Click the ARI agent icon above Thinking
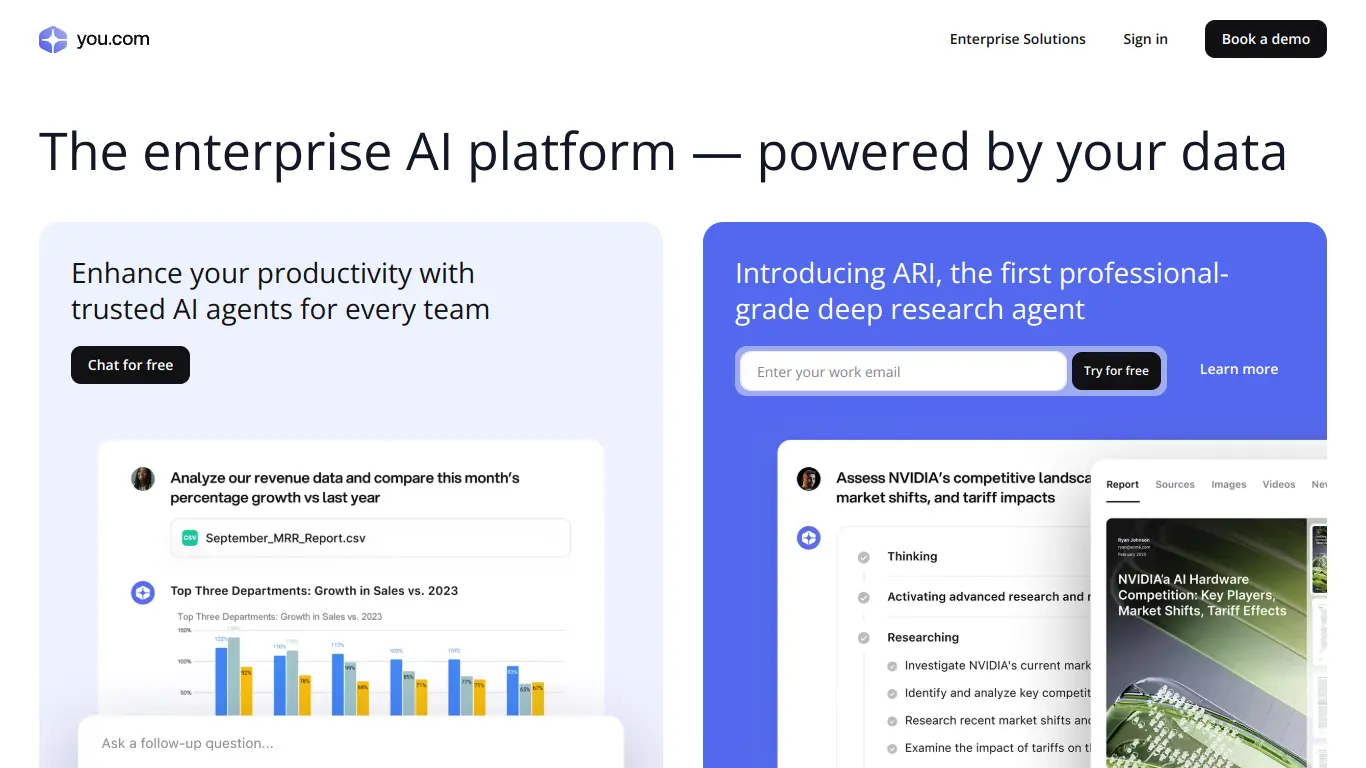 tap(808, 538)
